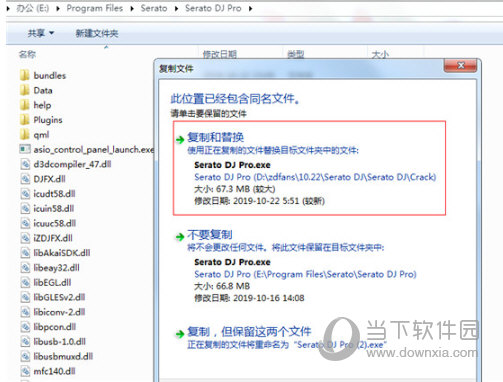Sort by 大小 column header

click(x=380, y=54)
